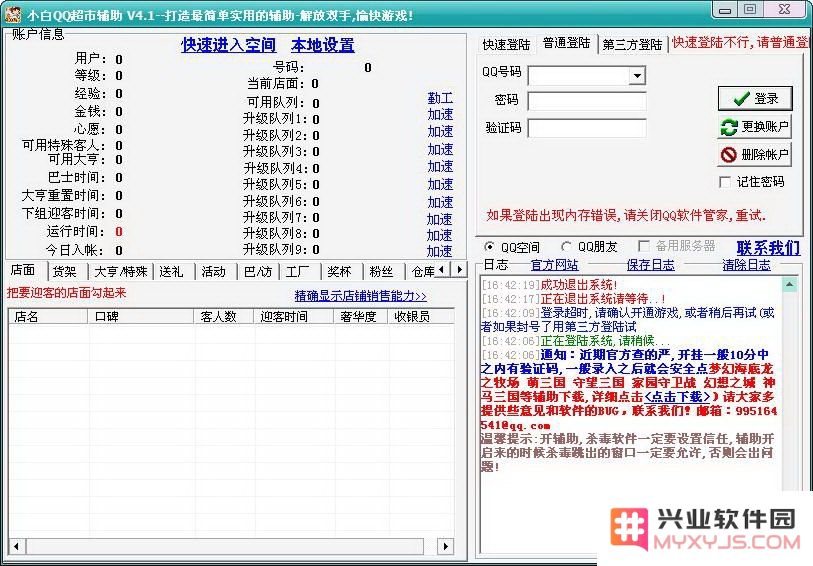813x566 pixels.
Task: Click 加速 next to 升级队列6
Action: pos(440,202)
